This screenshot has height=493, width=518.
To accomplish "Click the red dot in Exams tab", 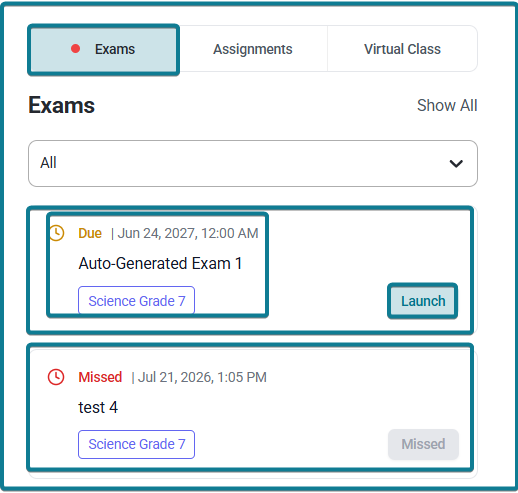I will tap(76, 49).
